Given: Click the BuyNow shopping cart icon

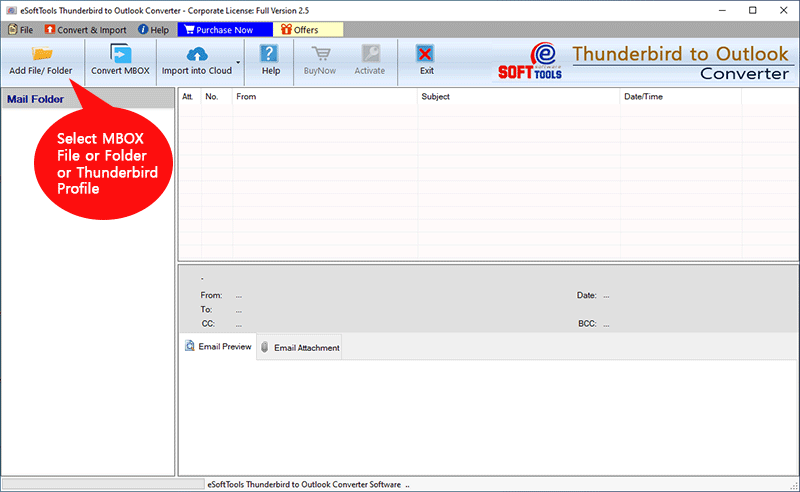Looking at the screenshot, I should pyautogui.click(x=320, y=54).
